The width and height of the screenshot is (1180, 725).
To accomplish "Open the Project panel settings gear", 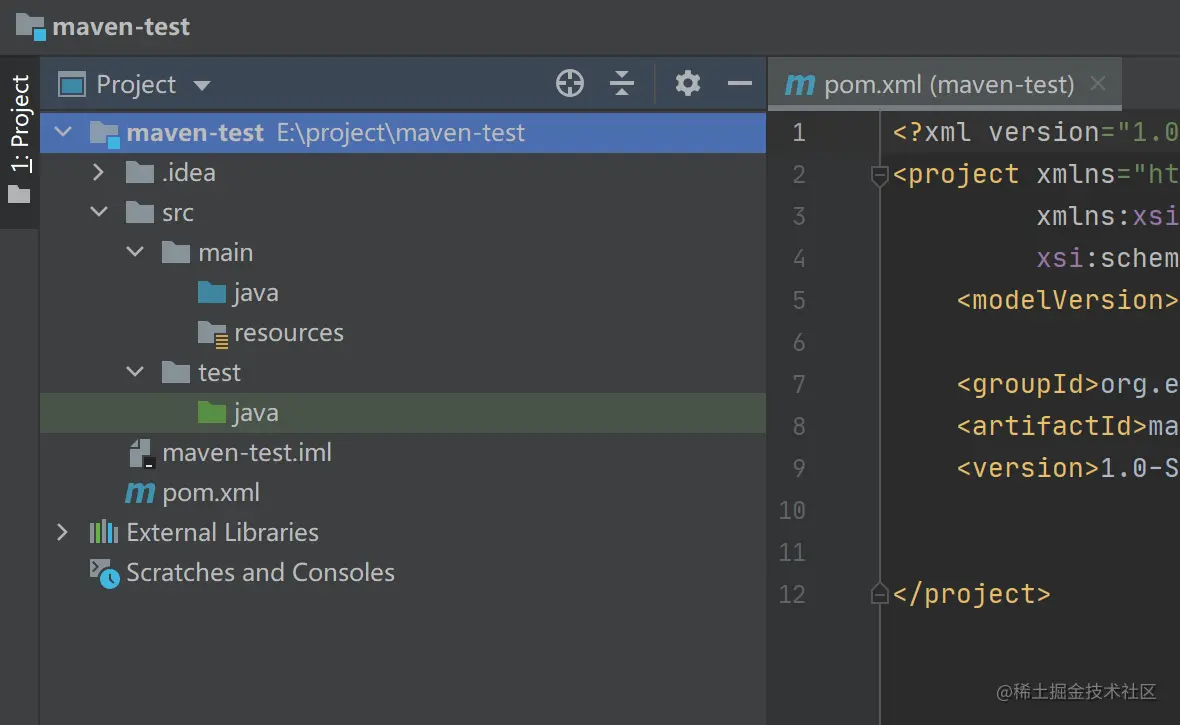I will coord(687,84).
